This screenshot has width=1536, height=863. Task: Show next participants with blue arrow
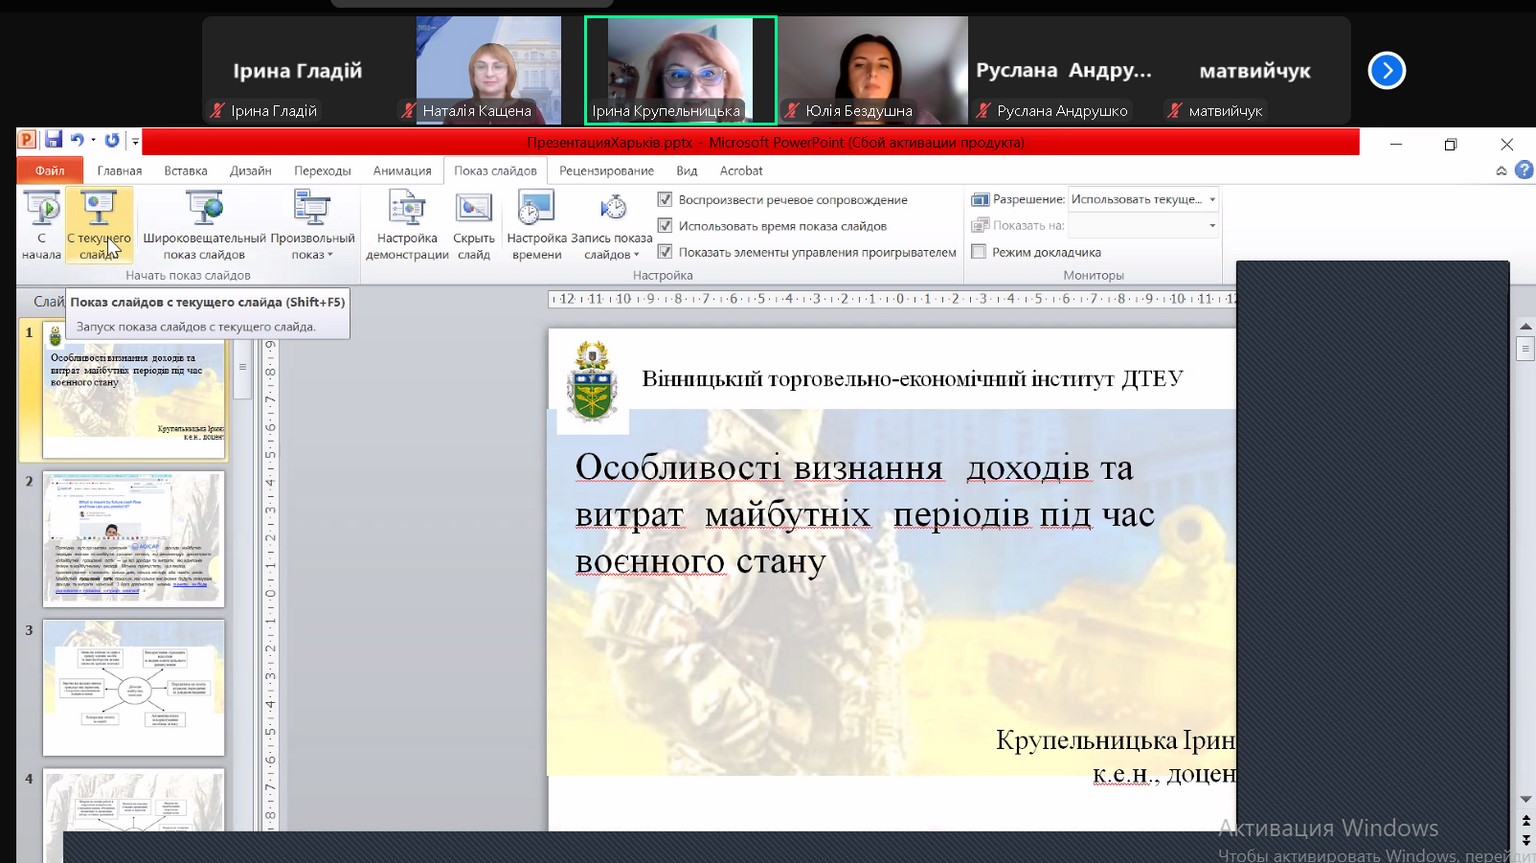1386,70
